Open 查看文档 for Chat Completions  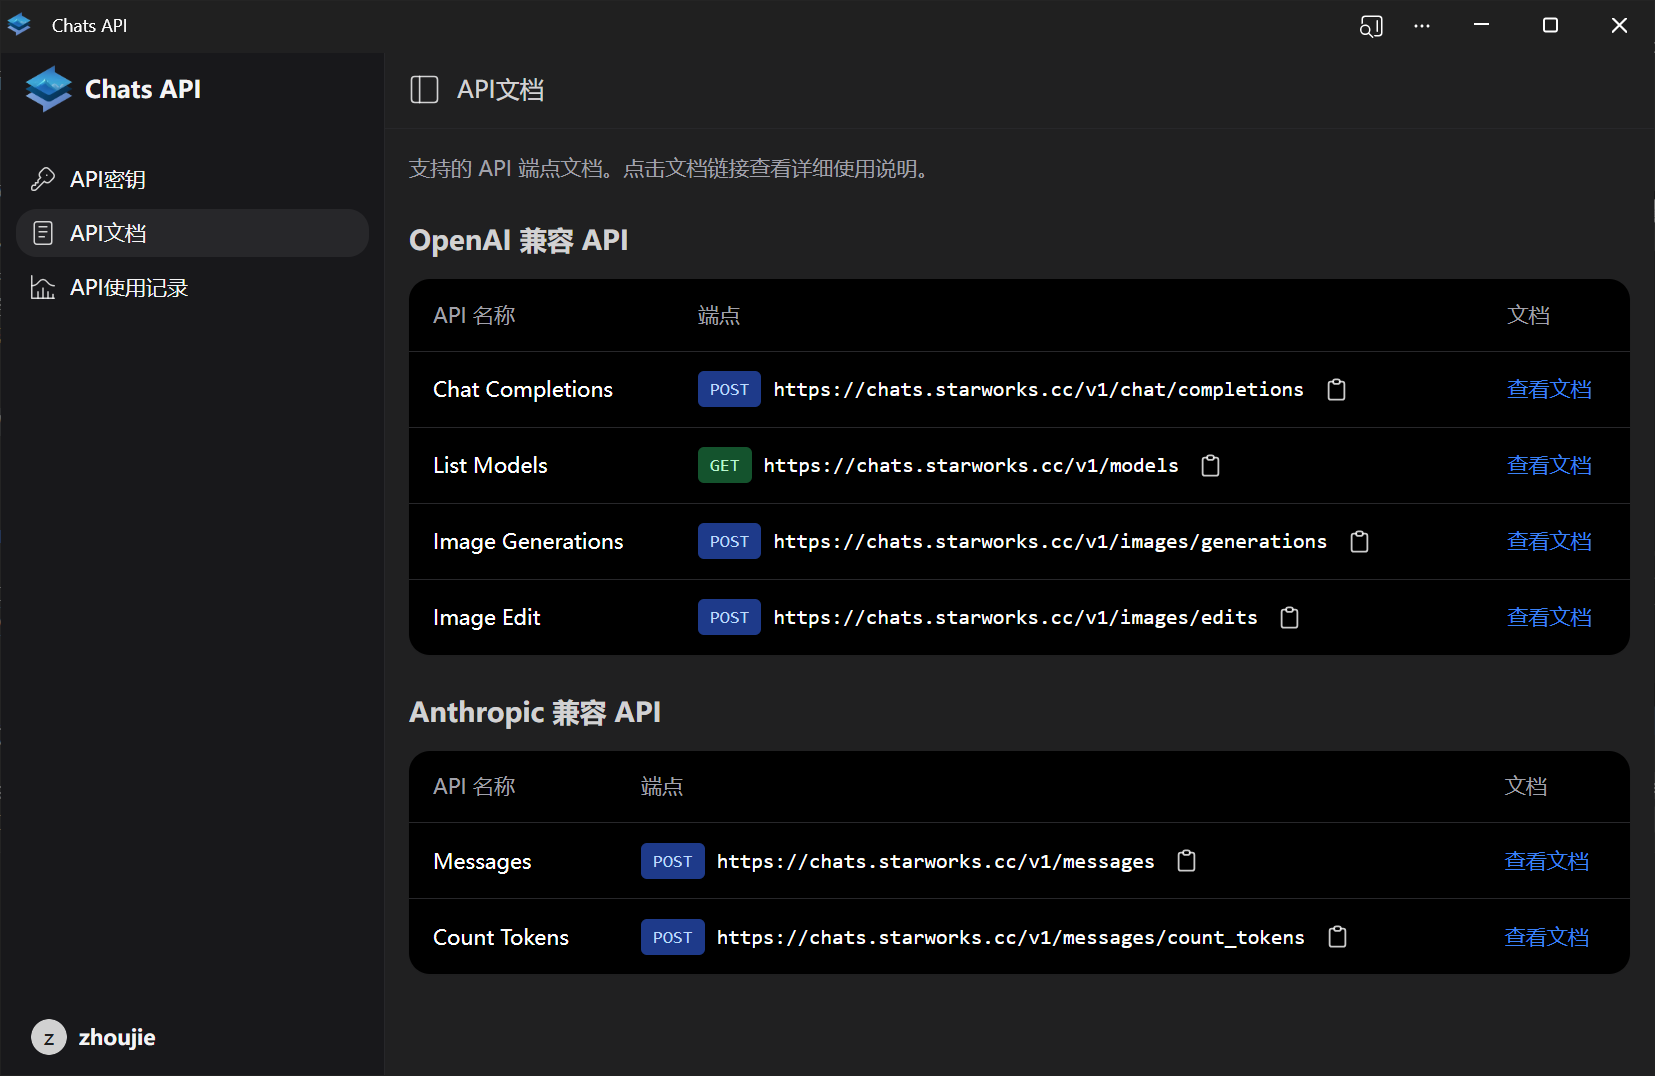[1549, 390]
